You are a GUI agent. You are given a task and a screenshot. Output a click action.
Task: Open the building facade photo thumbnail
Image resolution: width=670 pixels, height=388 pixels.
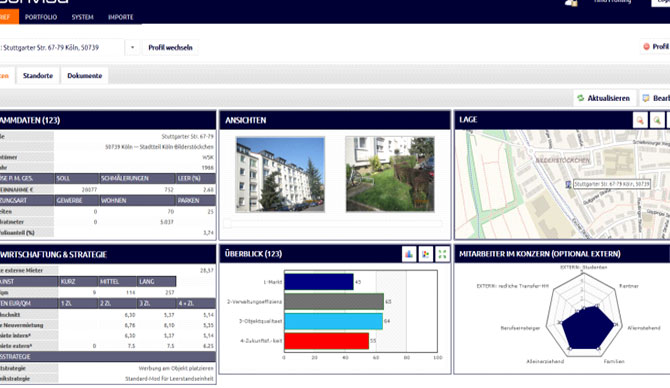click(x=280, y=174)
